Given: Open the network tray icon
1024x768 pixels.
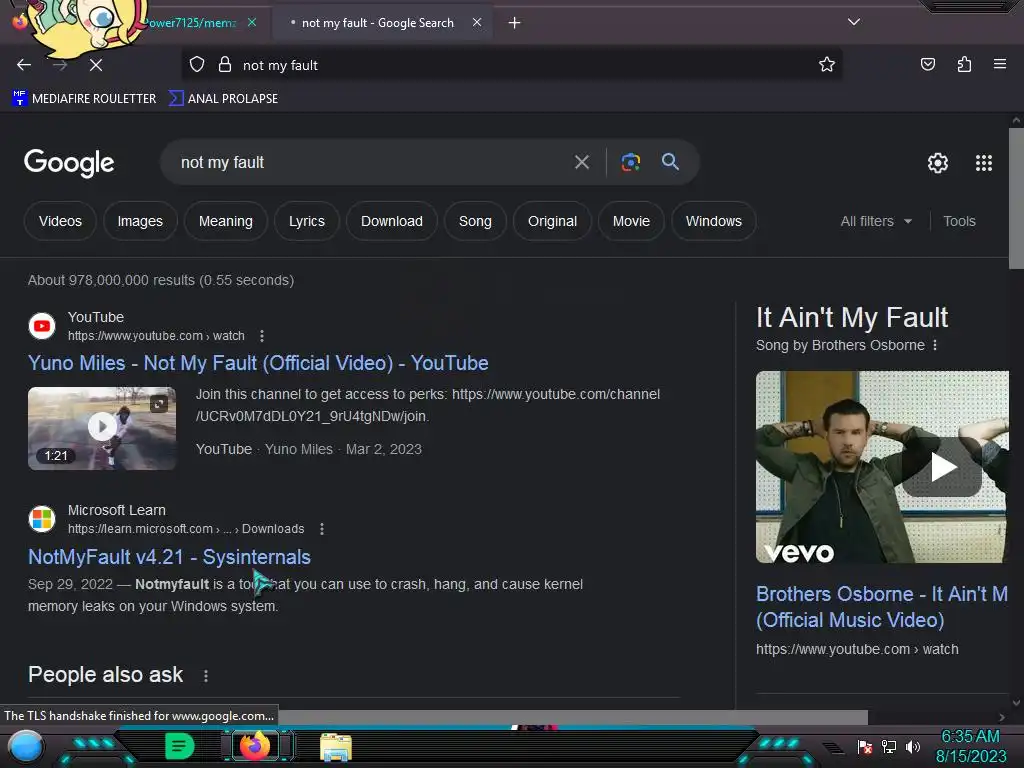Looking at the screenshot, I should tap(889, 746).
